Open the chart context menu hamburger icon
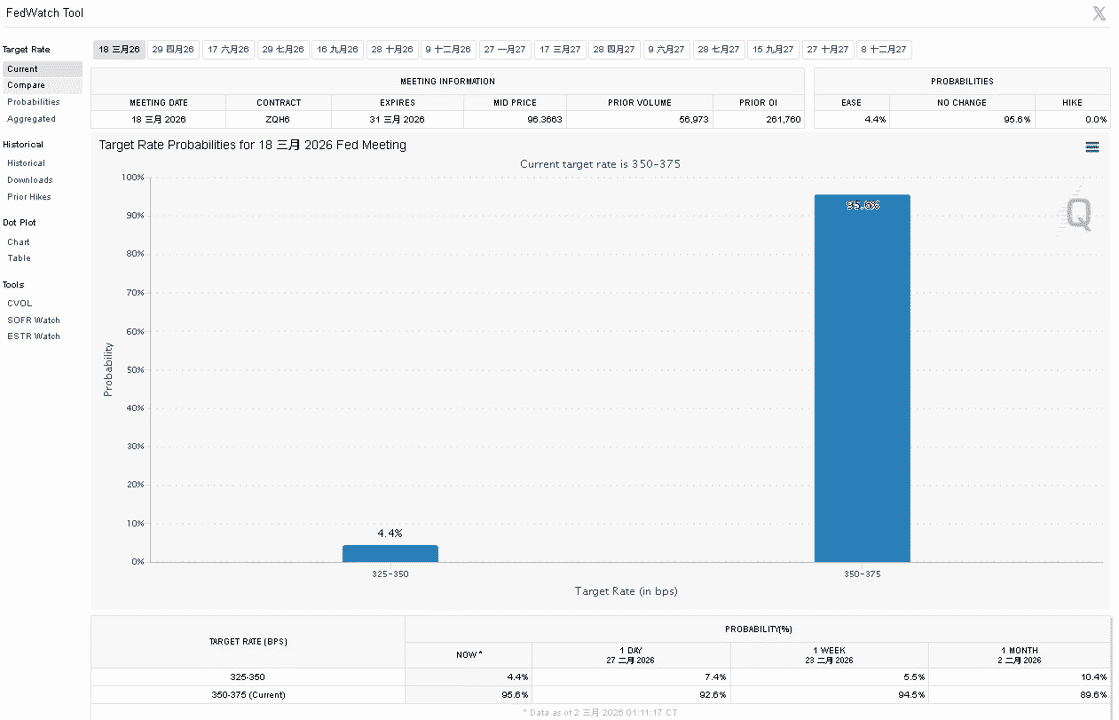1119x720 pixels. click(x=1092, y=147)
